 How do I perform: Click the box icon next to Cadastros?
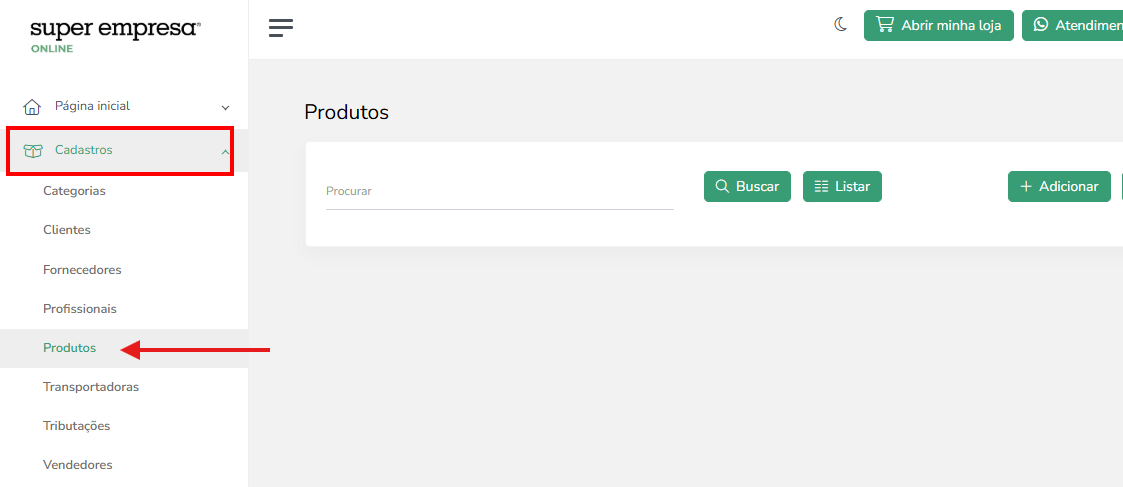(33, 150)
